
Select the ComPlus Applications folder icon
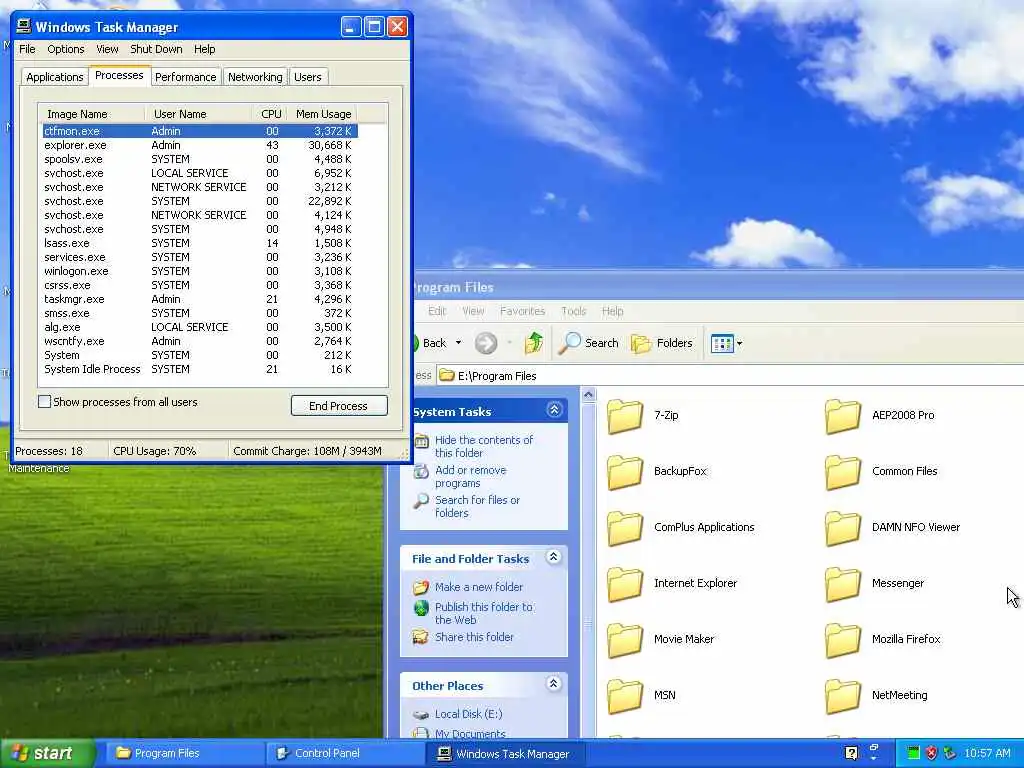(625, 528)
